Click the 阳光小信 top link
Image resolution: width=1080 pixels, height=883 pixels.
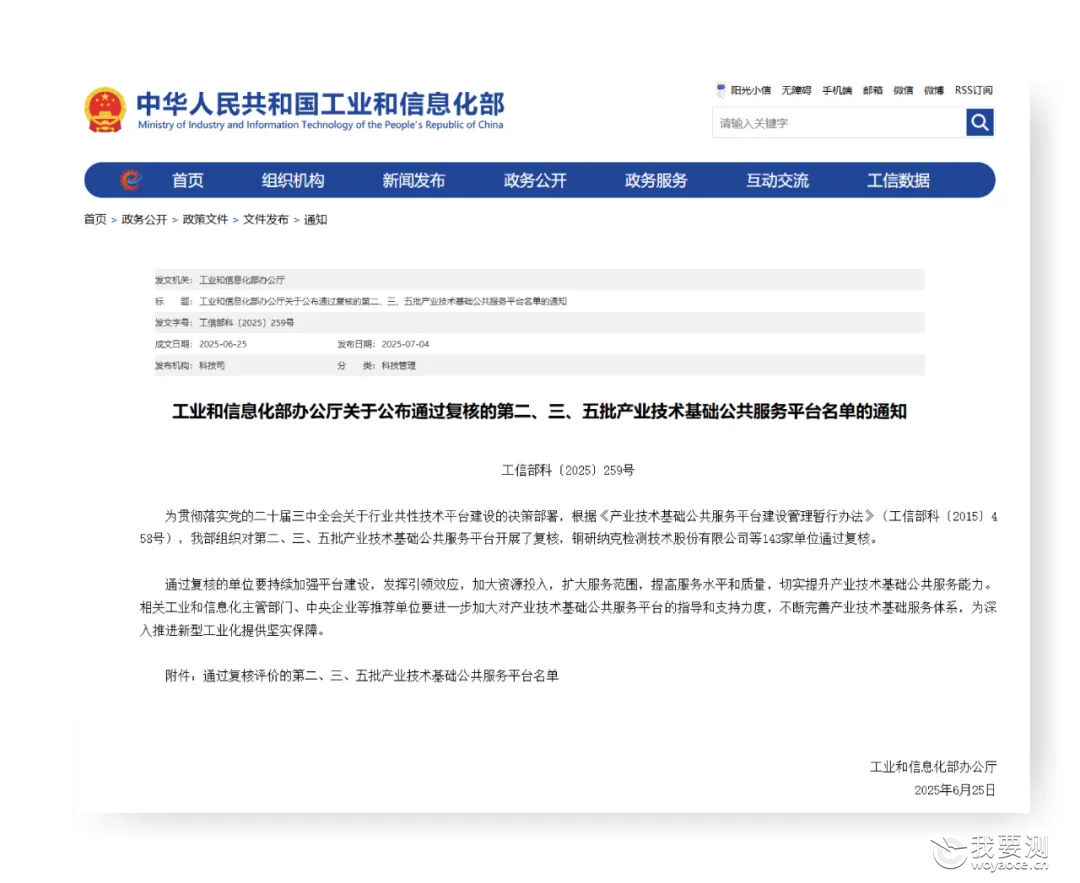(751, 90)
